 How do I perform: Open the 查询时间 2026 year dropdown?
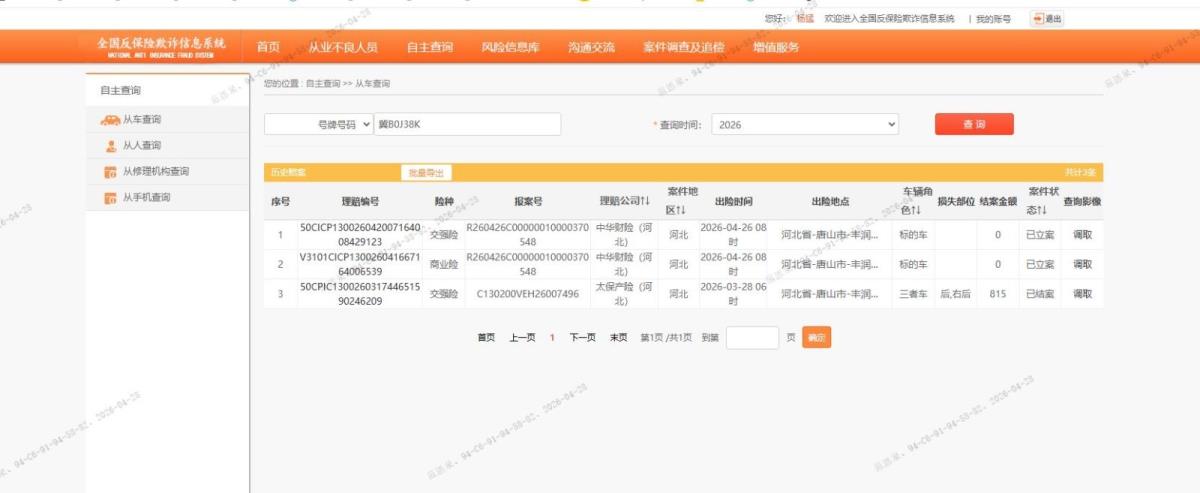coord(805,125)
